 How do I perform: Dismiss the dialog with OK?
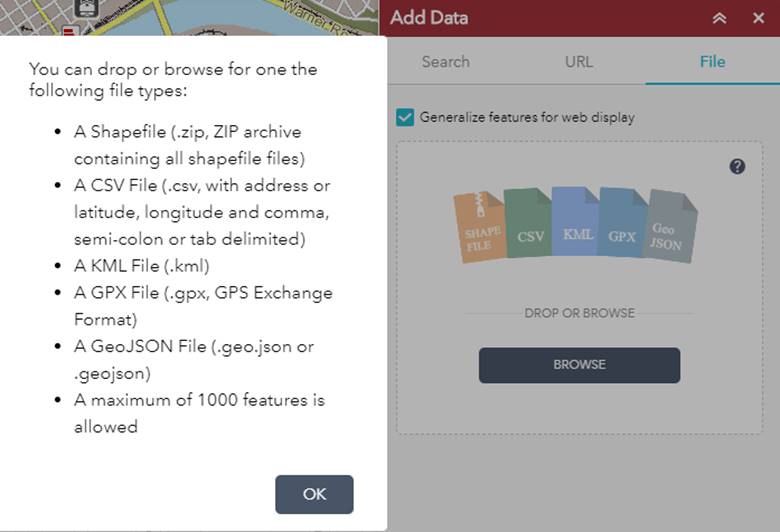[314, 494]
